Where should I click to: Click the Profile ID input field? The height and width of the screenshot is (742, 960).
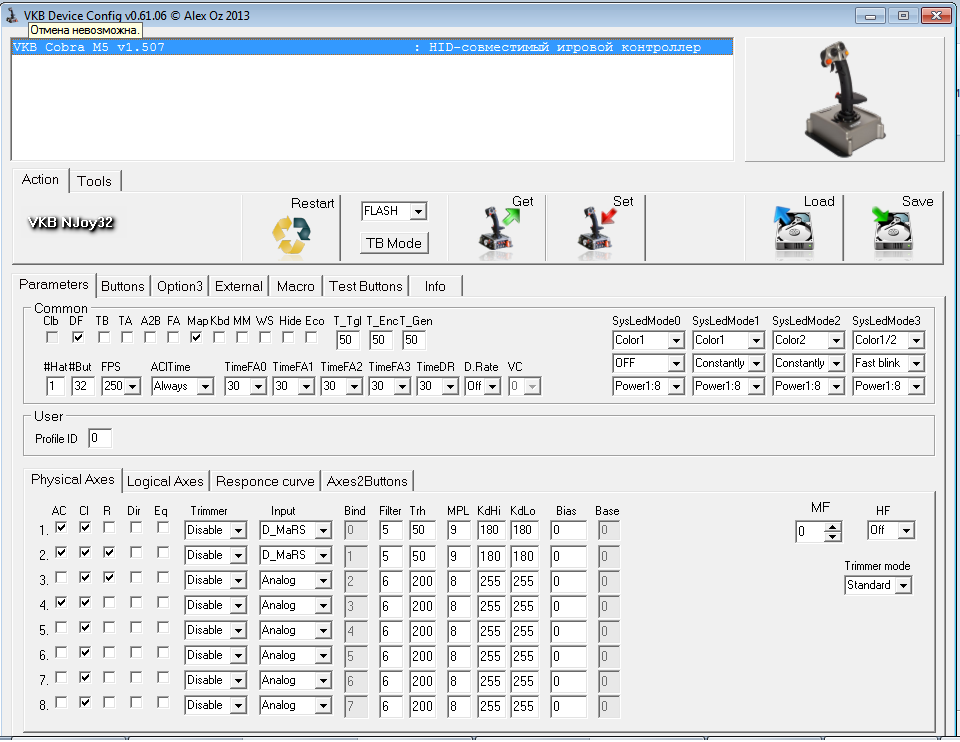[x=99, y=438]
